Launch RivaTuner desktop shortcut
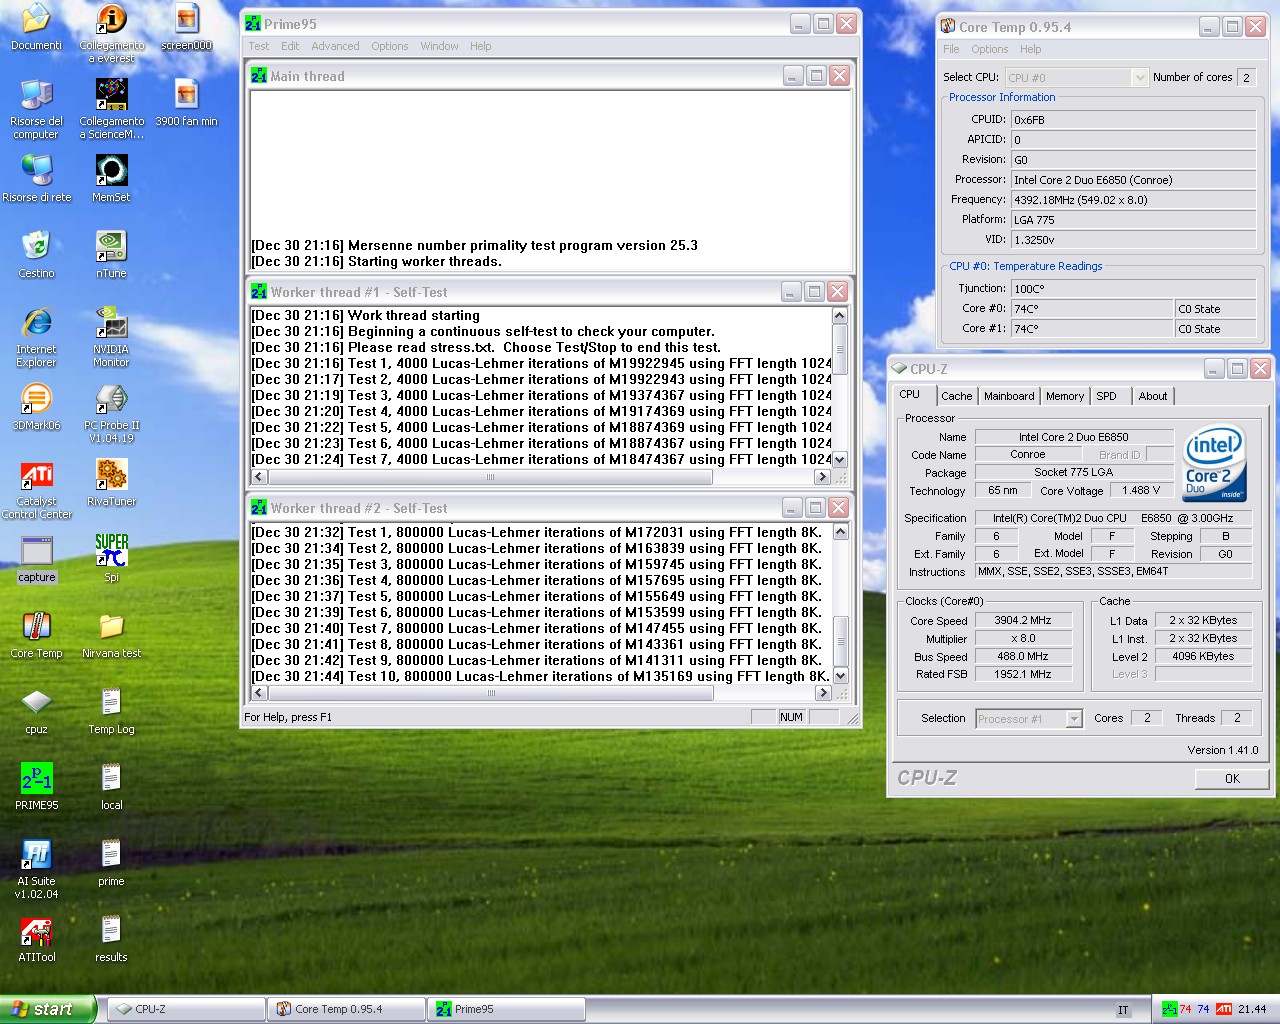This screenshot has height=1024, width=1280. pyautogui.click(x=111, y=483)
